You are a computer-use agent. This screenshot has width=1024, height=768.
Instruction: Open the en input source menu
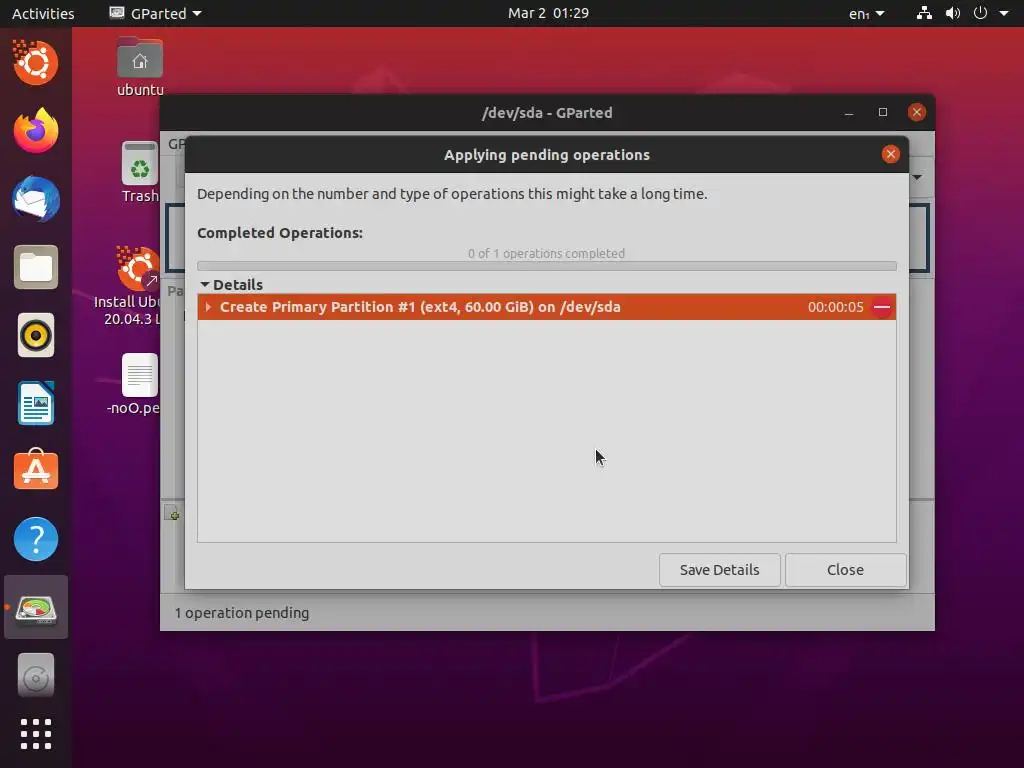[x=866, y=13]
